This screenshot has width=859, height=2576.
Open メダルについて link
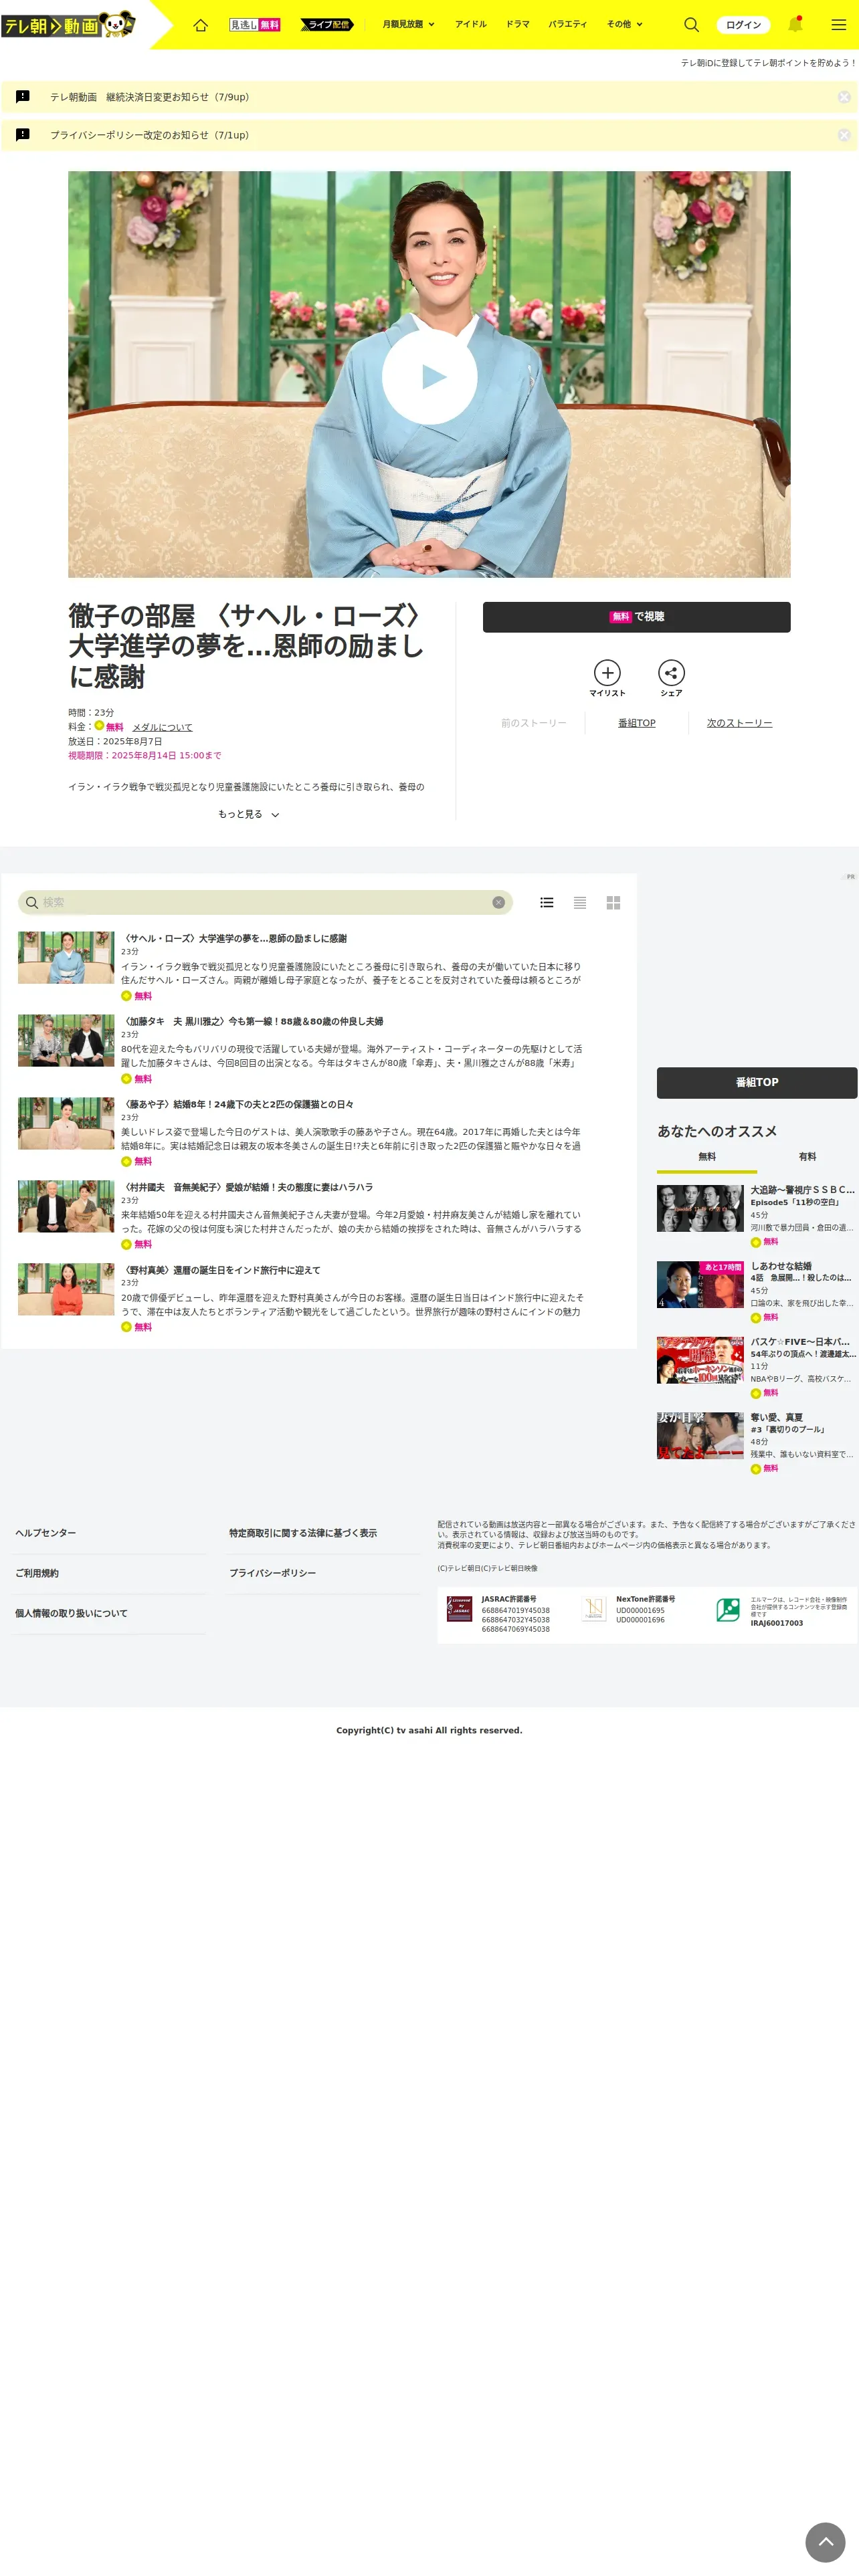(x=162, y=727)
